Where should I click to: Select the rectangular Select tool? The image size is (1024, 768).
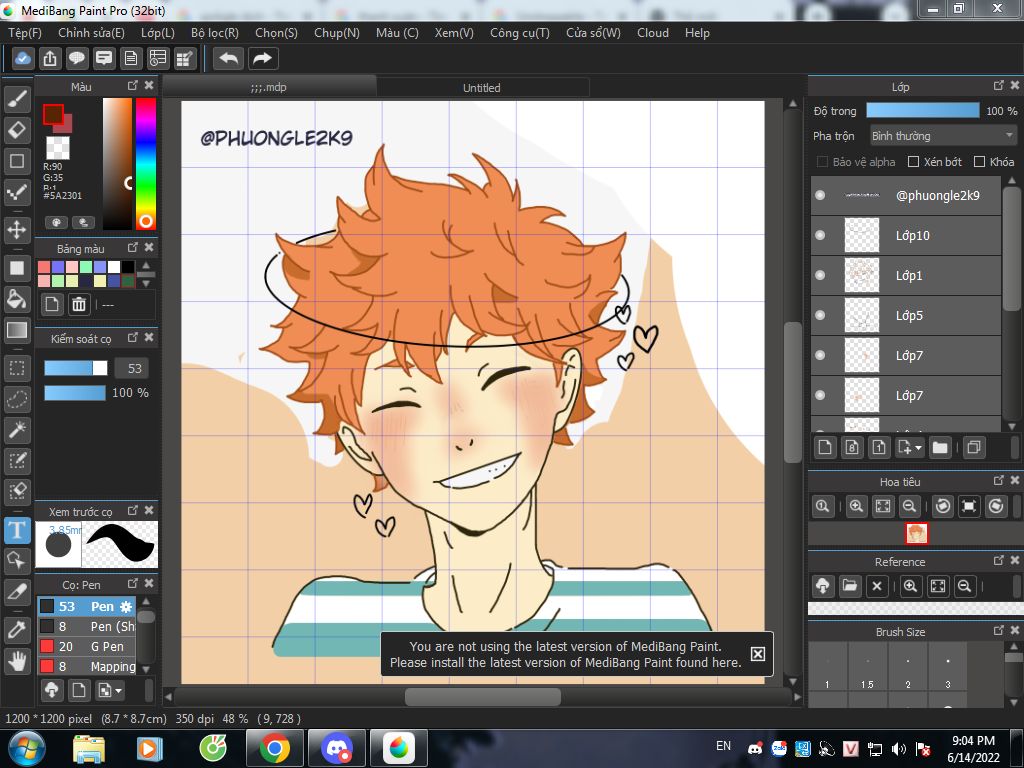pyautogui.click(x=17, y=368)
